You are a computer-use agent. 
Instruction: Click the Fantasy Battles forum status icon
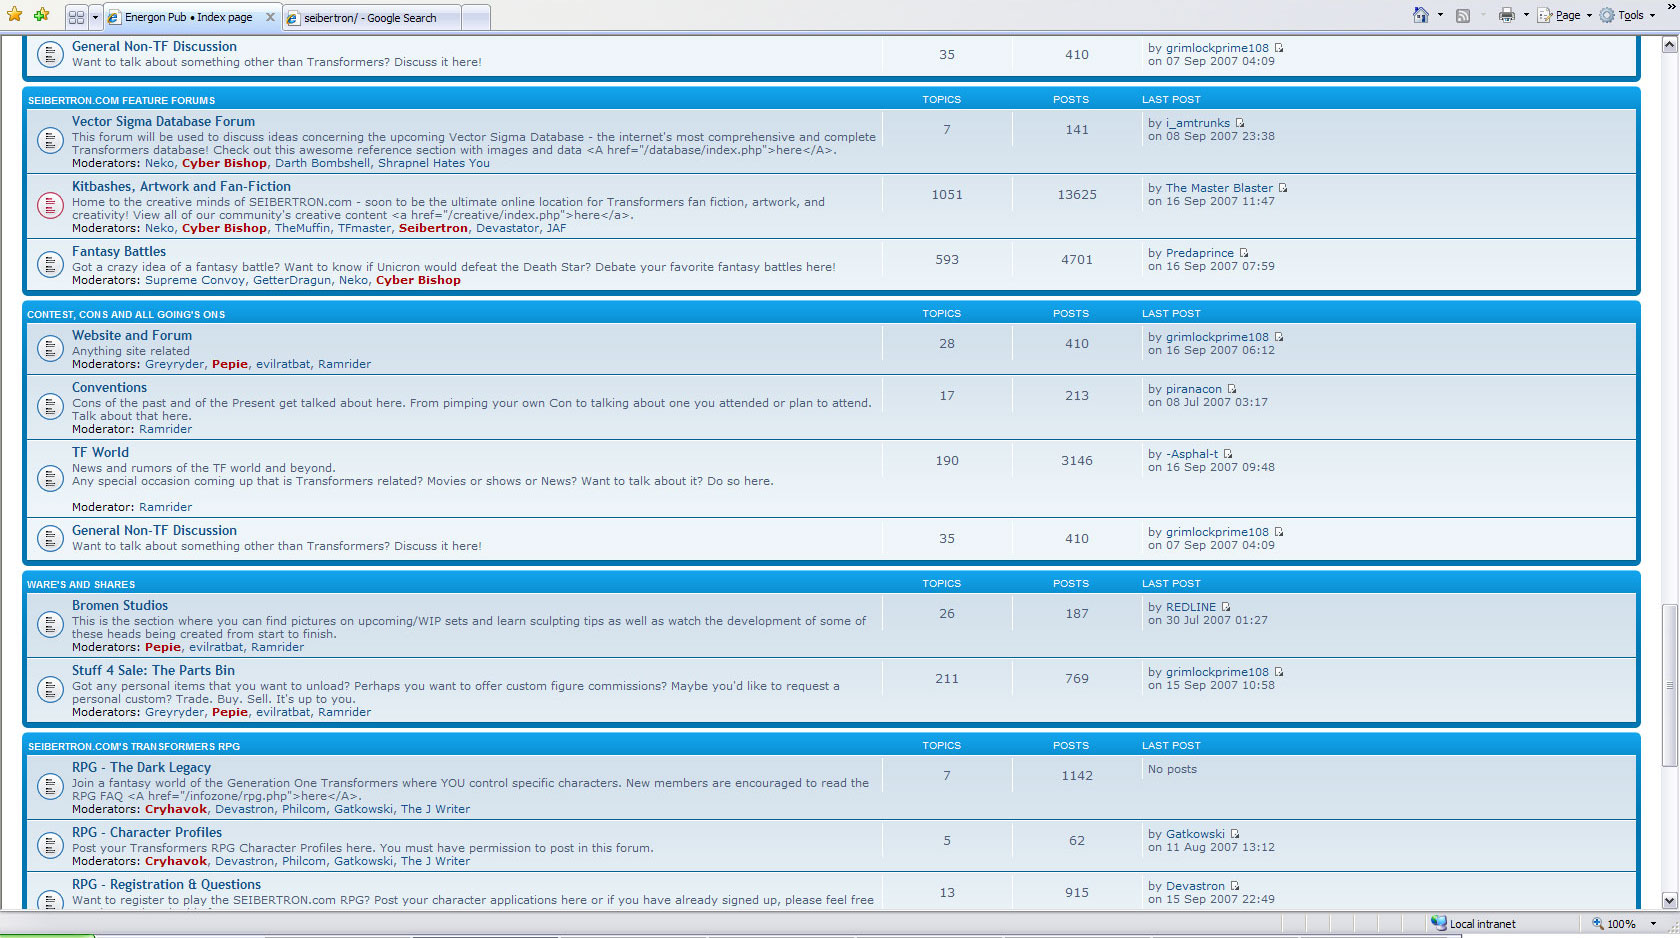50,264
